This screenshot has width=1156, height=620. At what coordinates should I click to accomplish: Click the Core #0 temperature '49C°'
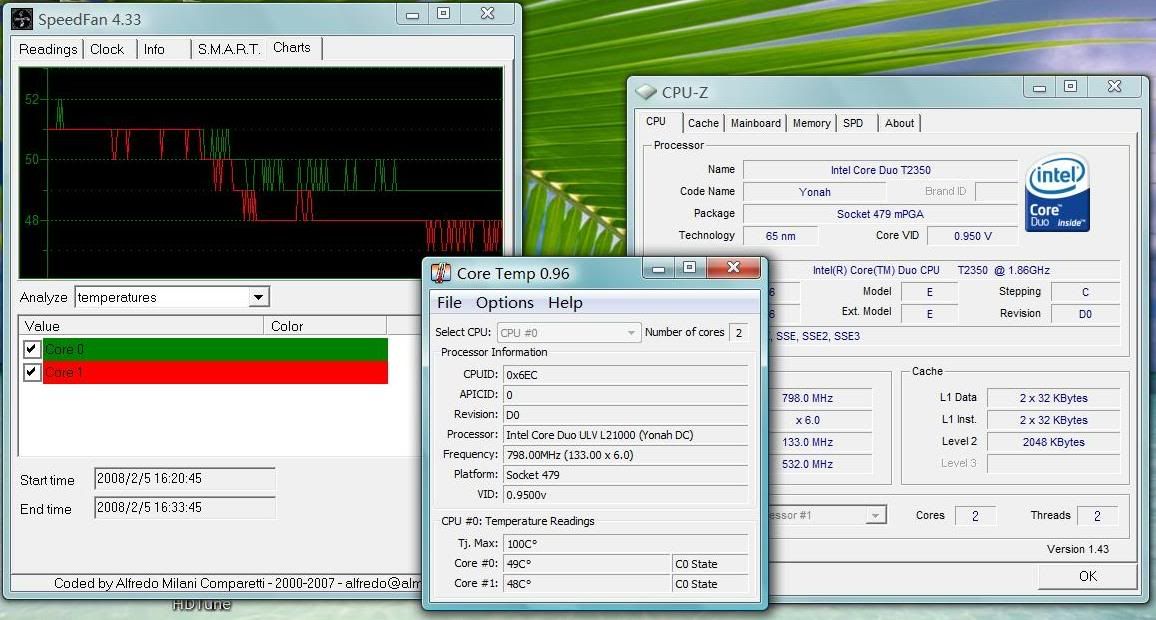[587, 564]
